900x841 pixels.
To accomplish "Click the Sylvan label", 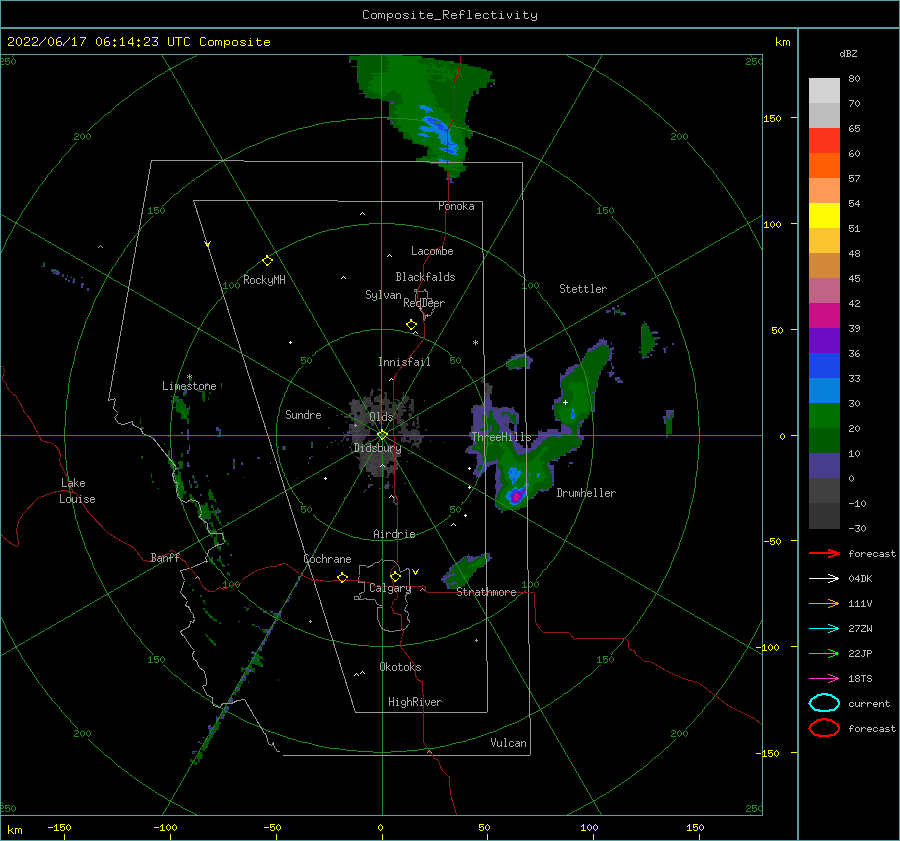I will coord(383,295).
